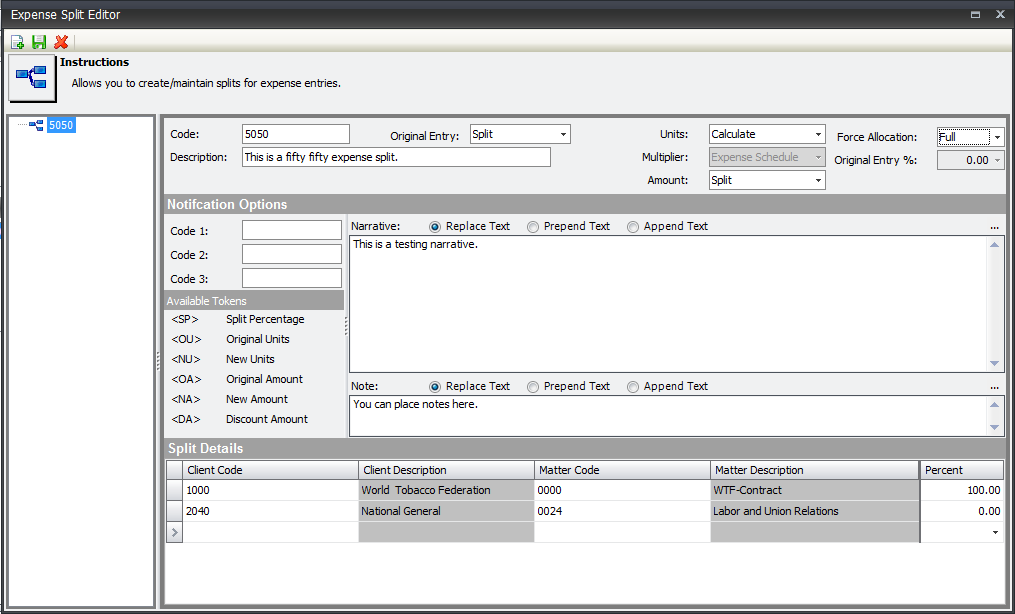This screenshot has width=1015, height=614.
Task: Open the Original Entry dropdown
Action: pyautogui.click(x=563, y=135)
